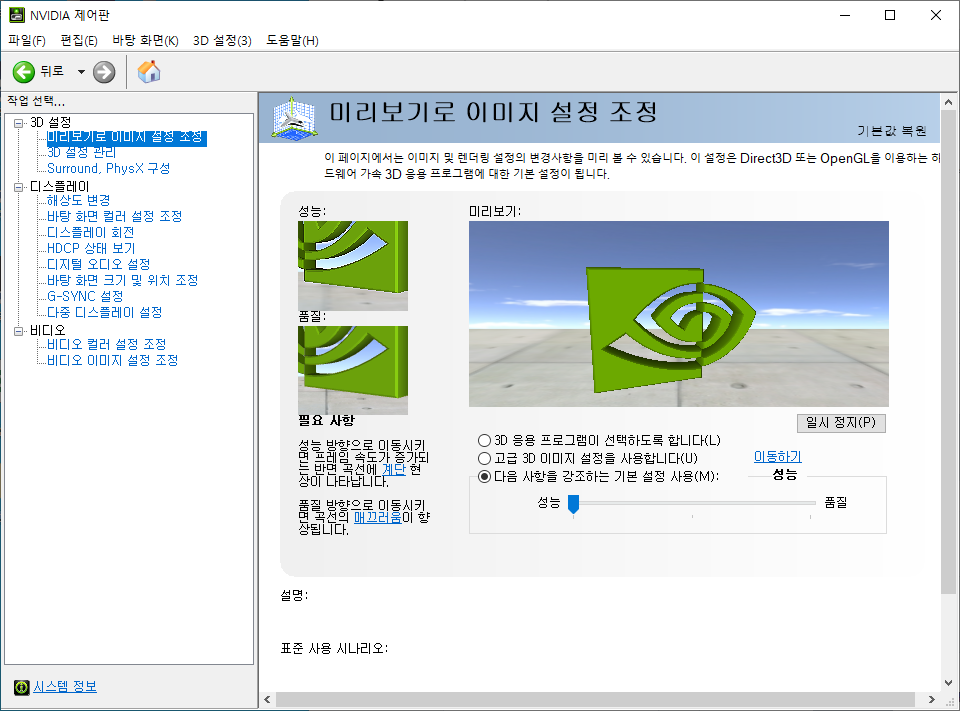Open '디스플레이 회전' tree item
The width and height of the screenshot is (960, 711).
pos(91,232)
